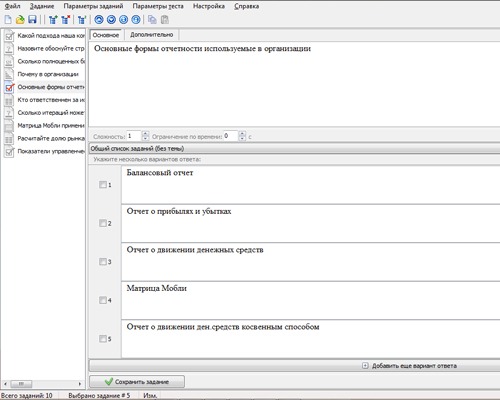The height and width of the screenshot is (400, 500).
Task: Save the test with the floppy disk icon
Action: pos(32,20)
